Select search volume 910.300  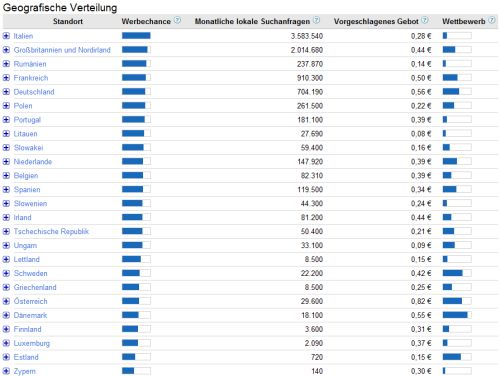click(310, 78)
